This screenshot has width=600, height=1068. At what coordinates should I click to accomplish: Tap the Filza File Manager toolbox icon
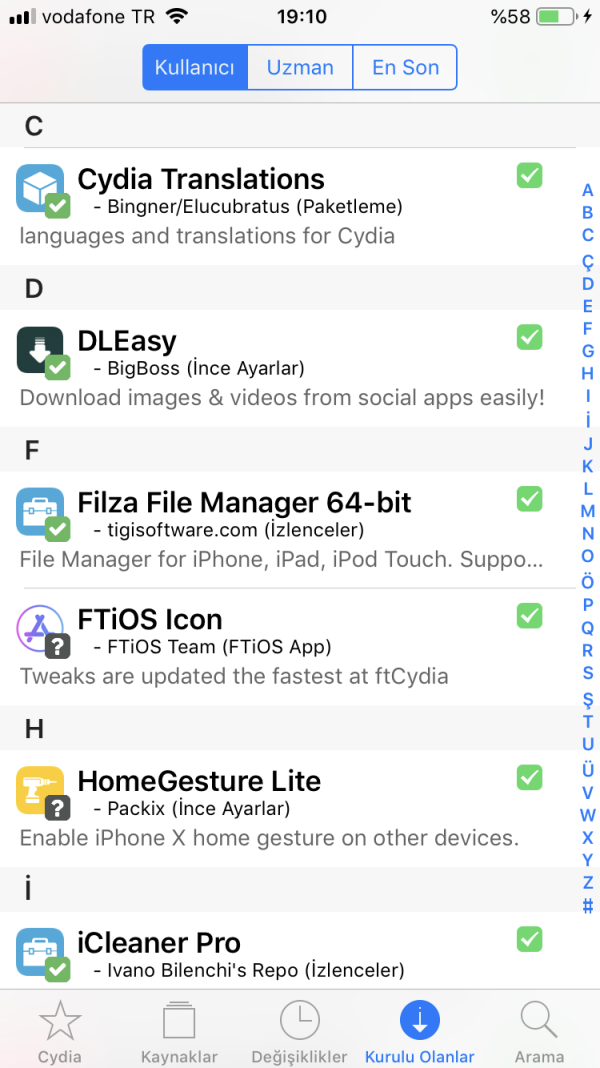pyautogui.click(x=41, y=512)
